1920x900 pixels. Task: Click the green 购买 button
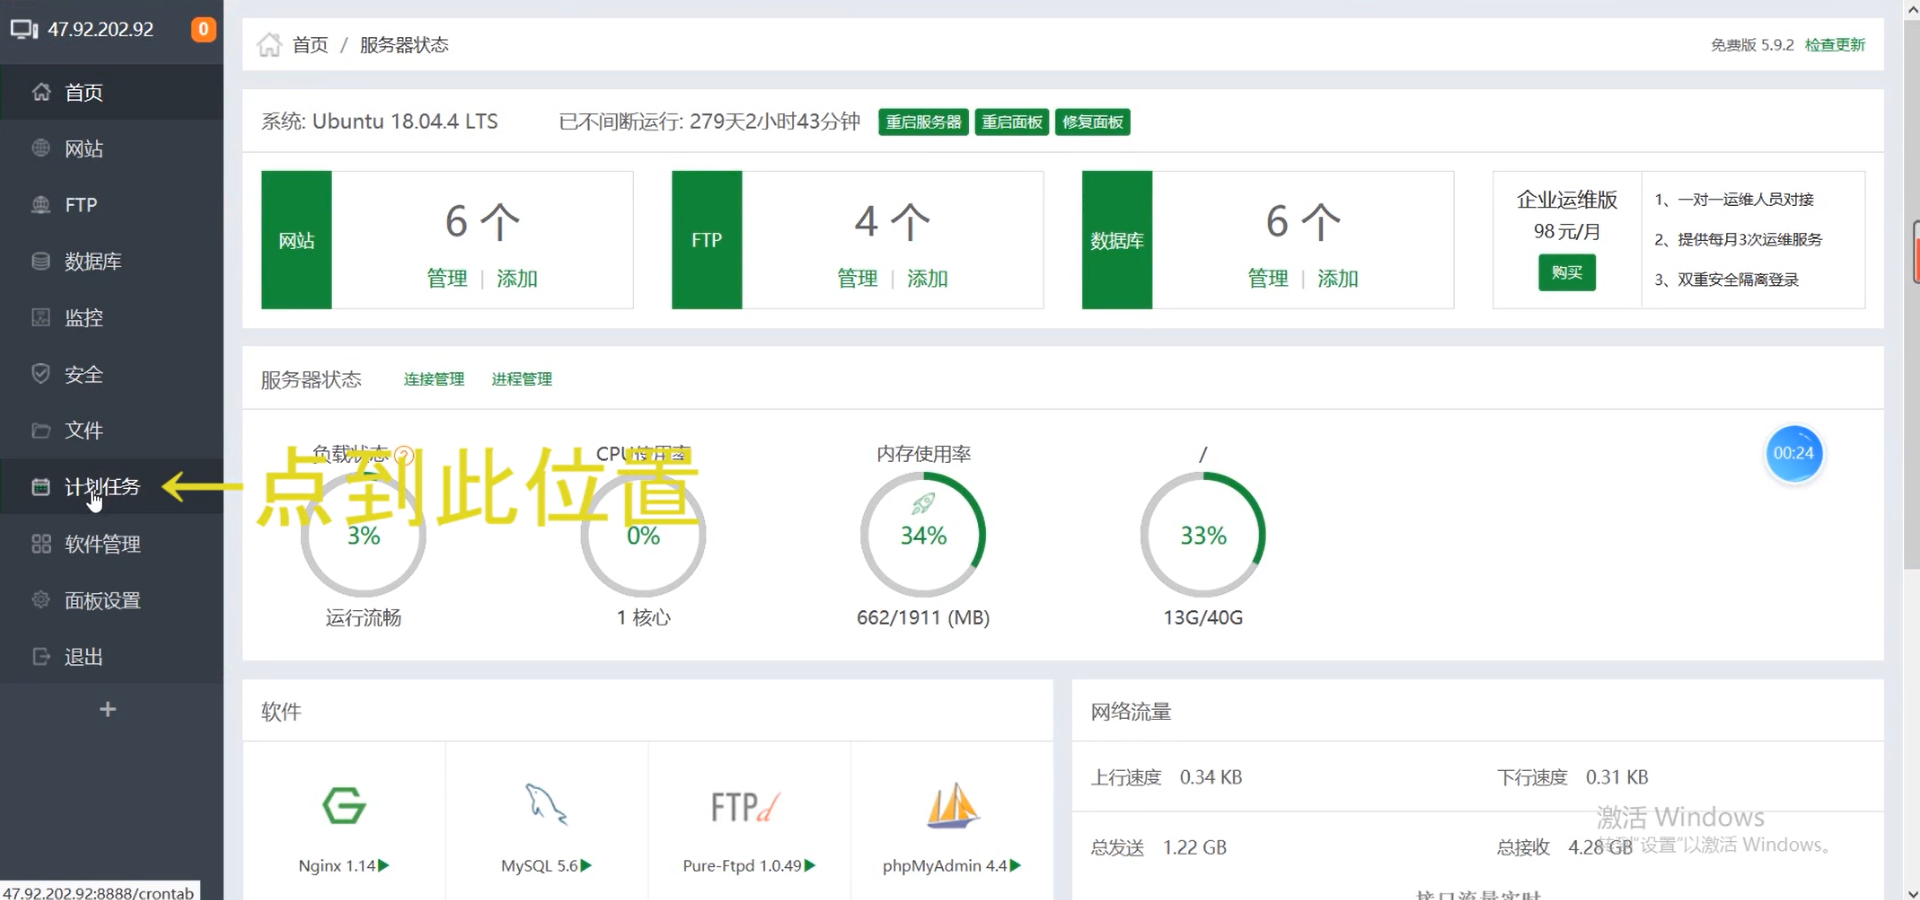1567,273
